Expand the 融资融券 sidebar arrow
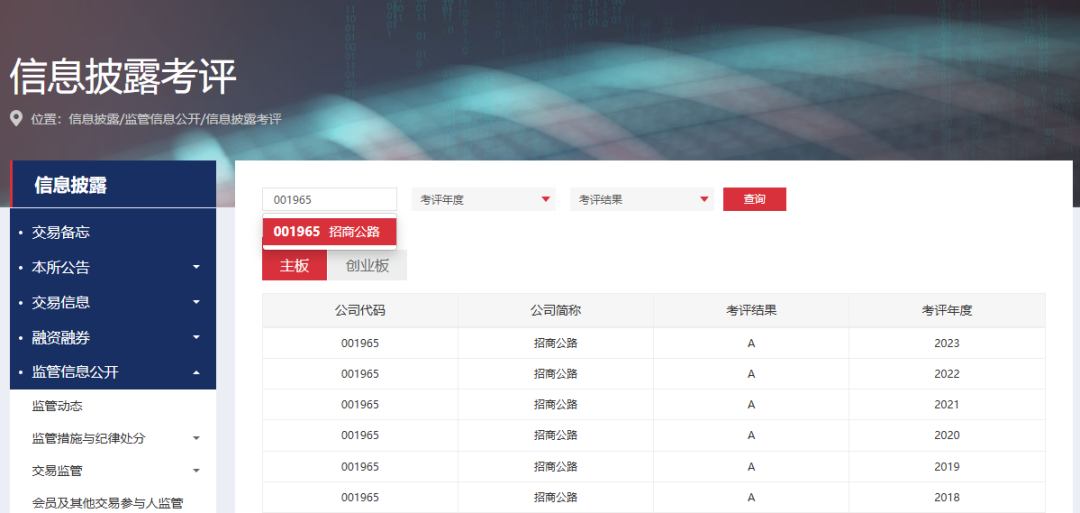This screenshot has width=1080, height=513. 196,337
